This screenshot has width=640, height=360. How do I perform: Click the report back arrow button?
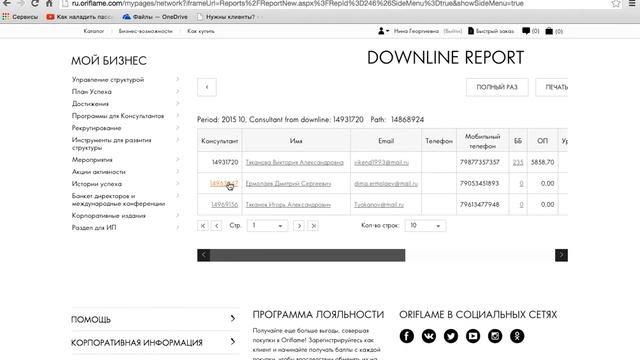207,87
